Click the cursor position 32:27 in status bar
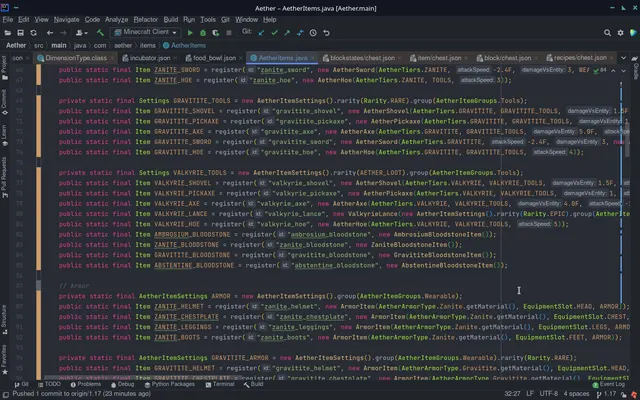 point(512,394)
